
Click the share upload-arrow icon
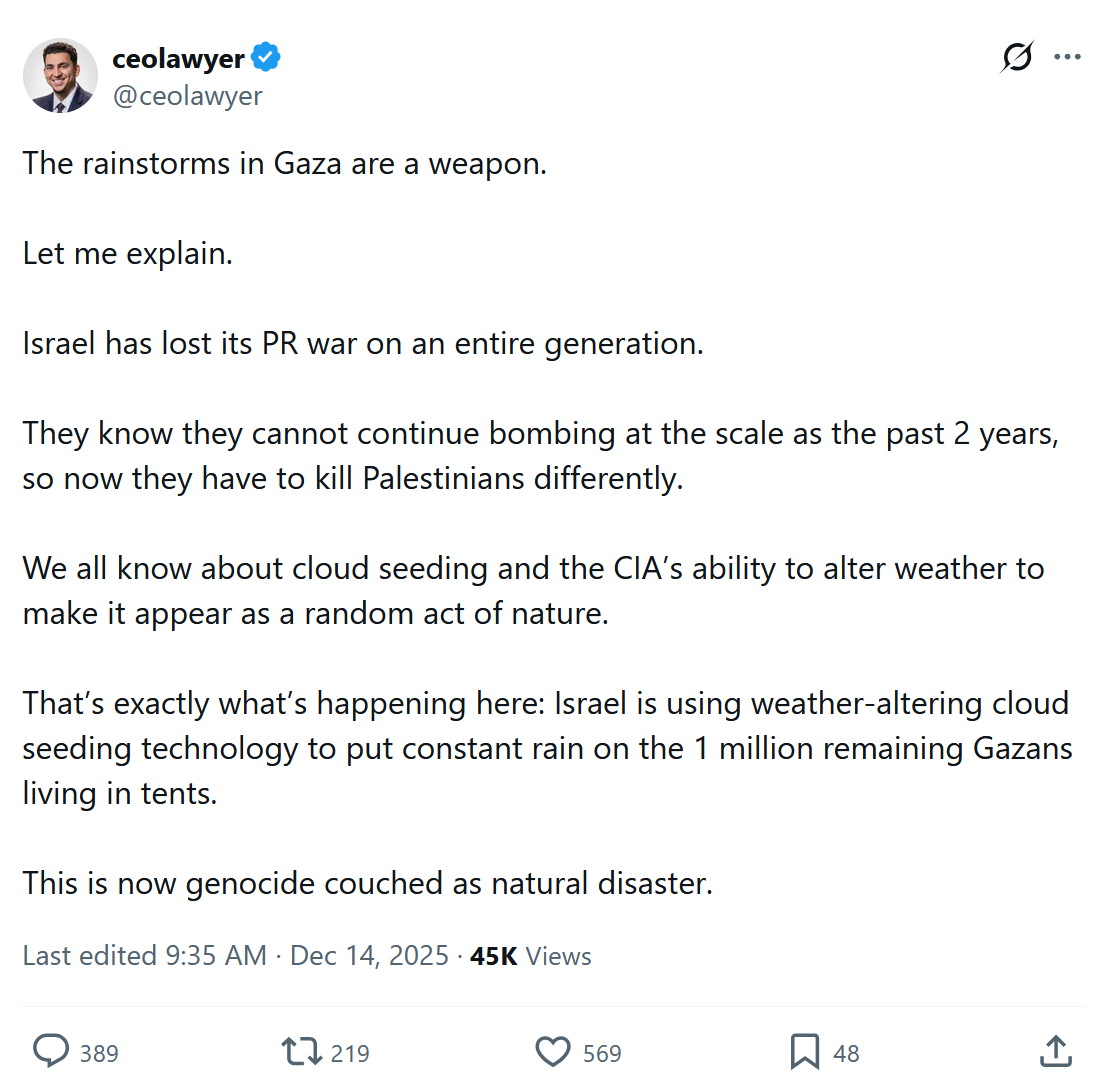pyautogui.click(x=1056, y=1052)
